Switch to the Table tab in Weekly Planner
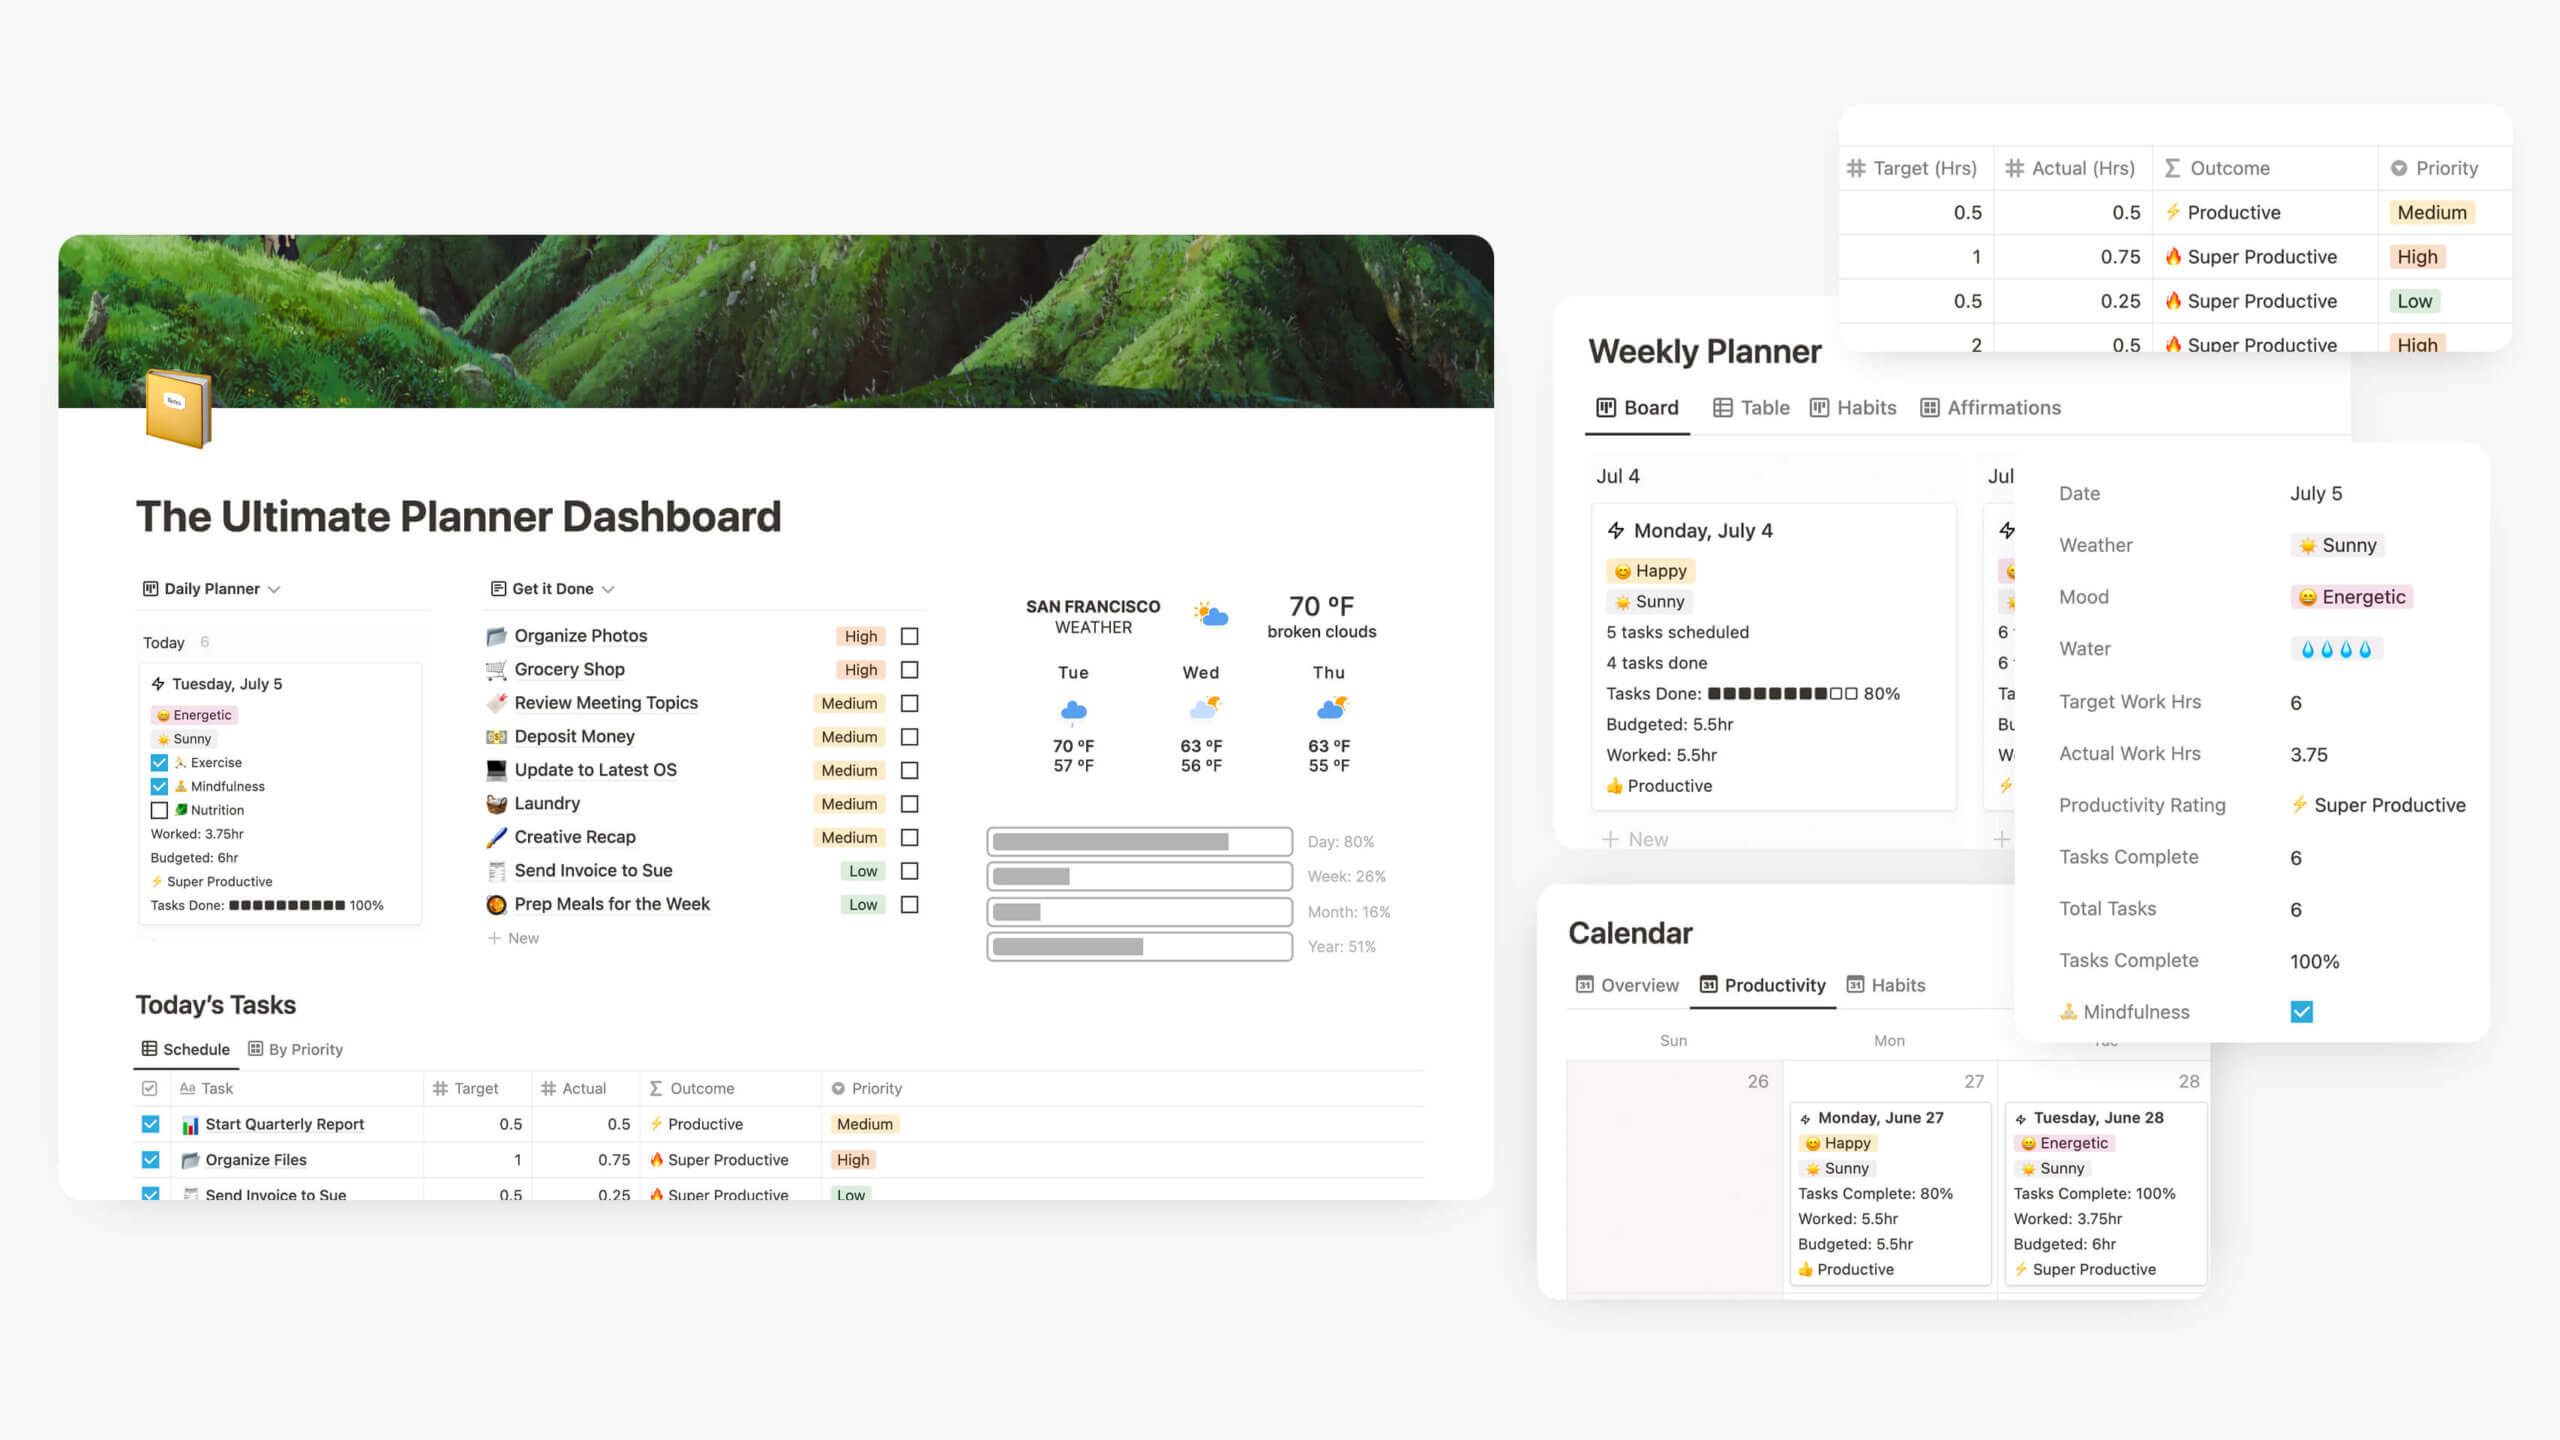The width and height of the screenshot is (2560, 1440). point(1762,406)
